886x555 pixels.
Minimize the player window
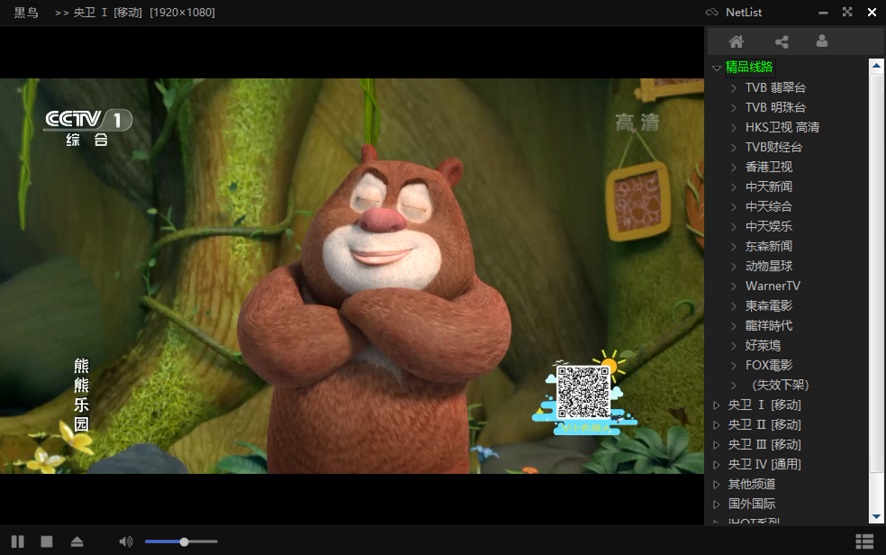(x=823, y=12)
